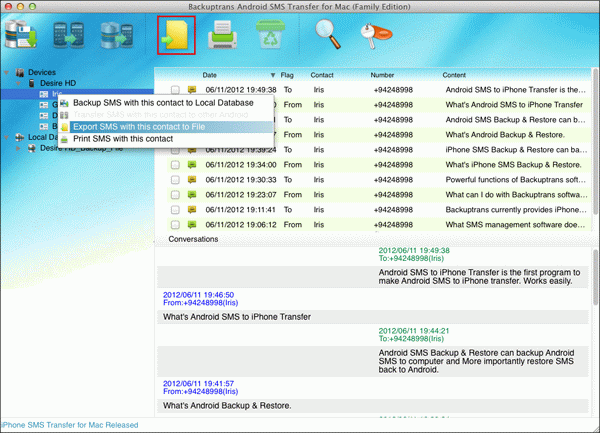
Task: Click the Date column sort arrow
Action: [273, 75]
